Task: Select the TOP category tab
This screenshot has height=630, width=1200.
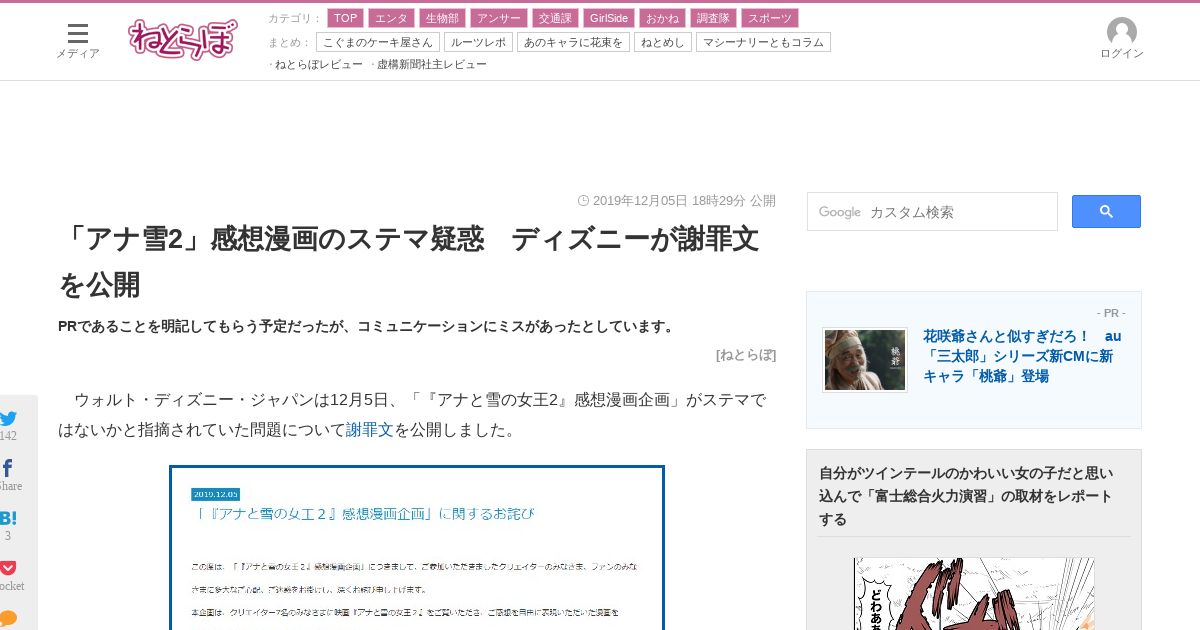Action: click(345, 18)
